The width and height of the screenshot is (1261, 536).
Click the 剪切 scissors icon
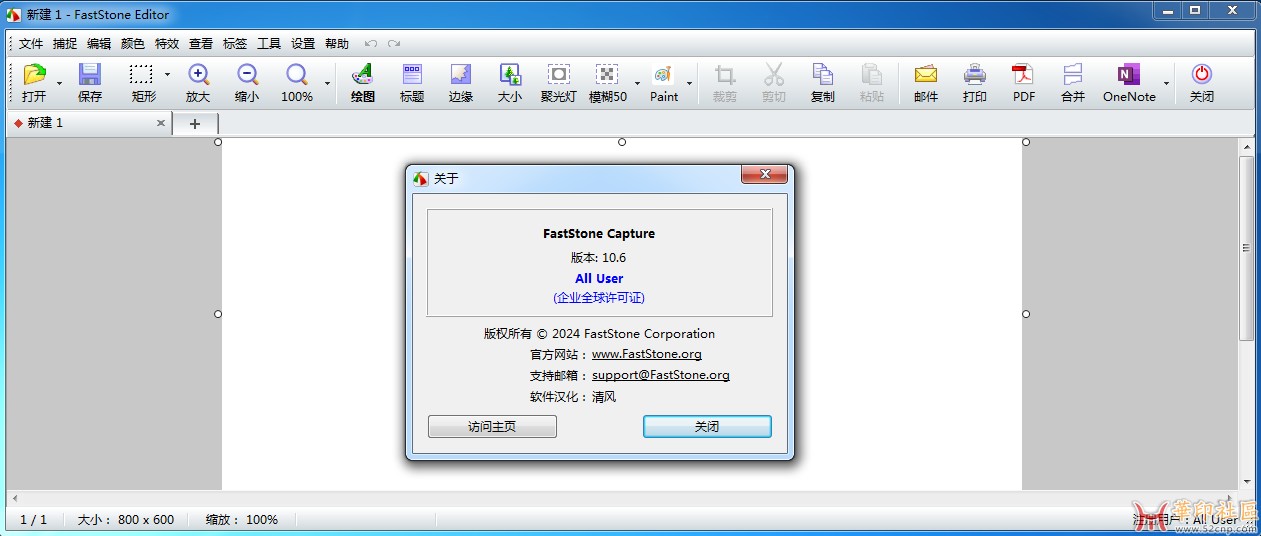click(x=774, y=74)
